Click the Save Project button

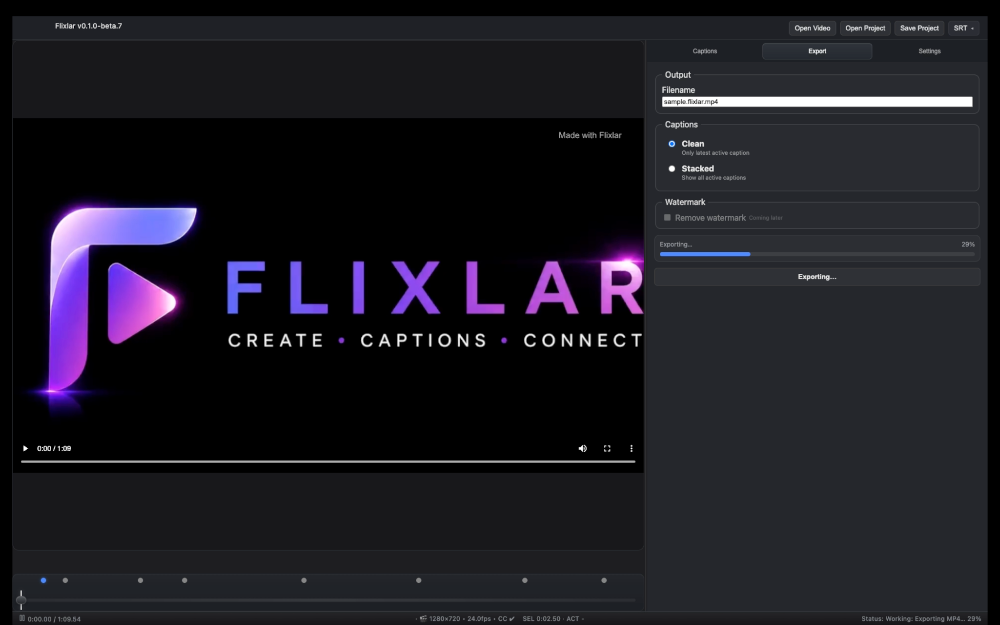[x=919, y=28]
